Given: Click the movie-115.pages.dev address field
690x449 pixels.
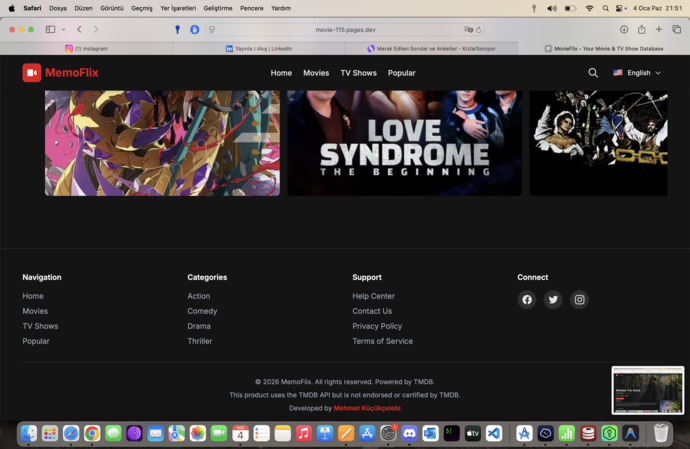Looking at the screenshot, I should (345, 29).
